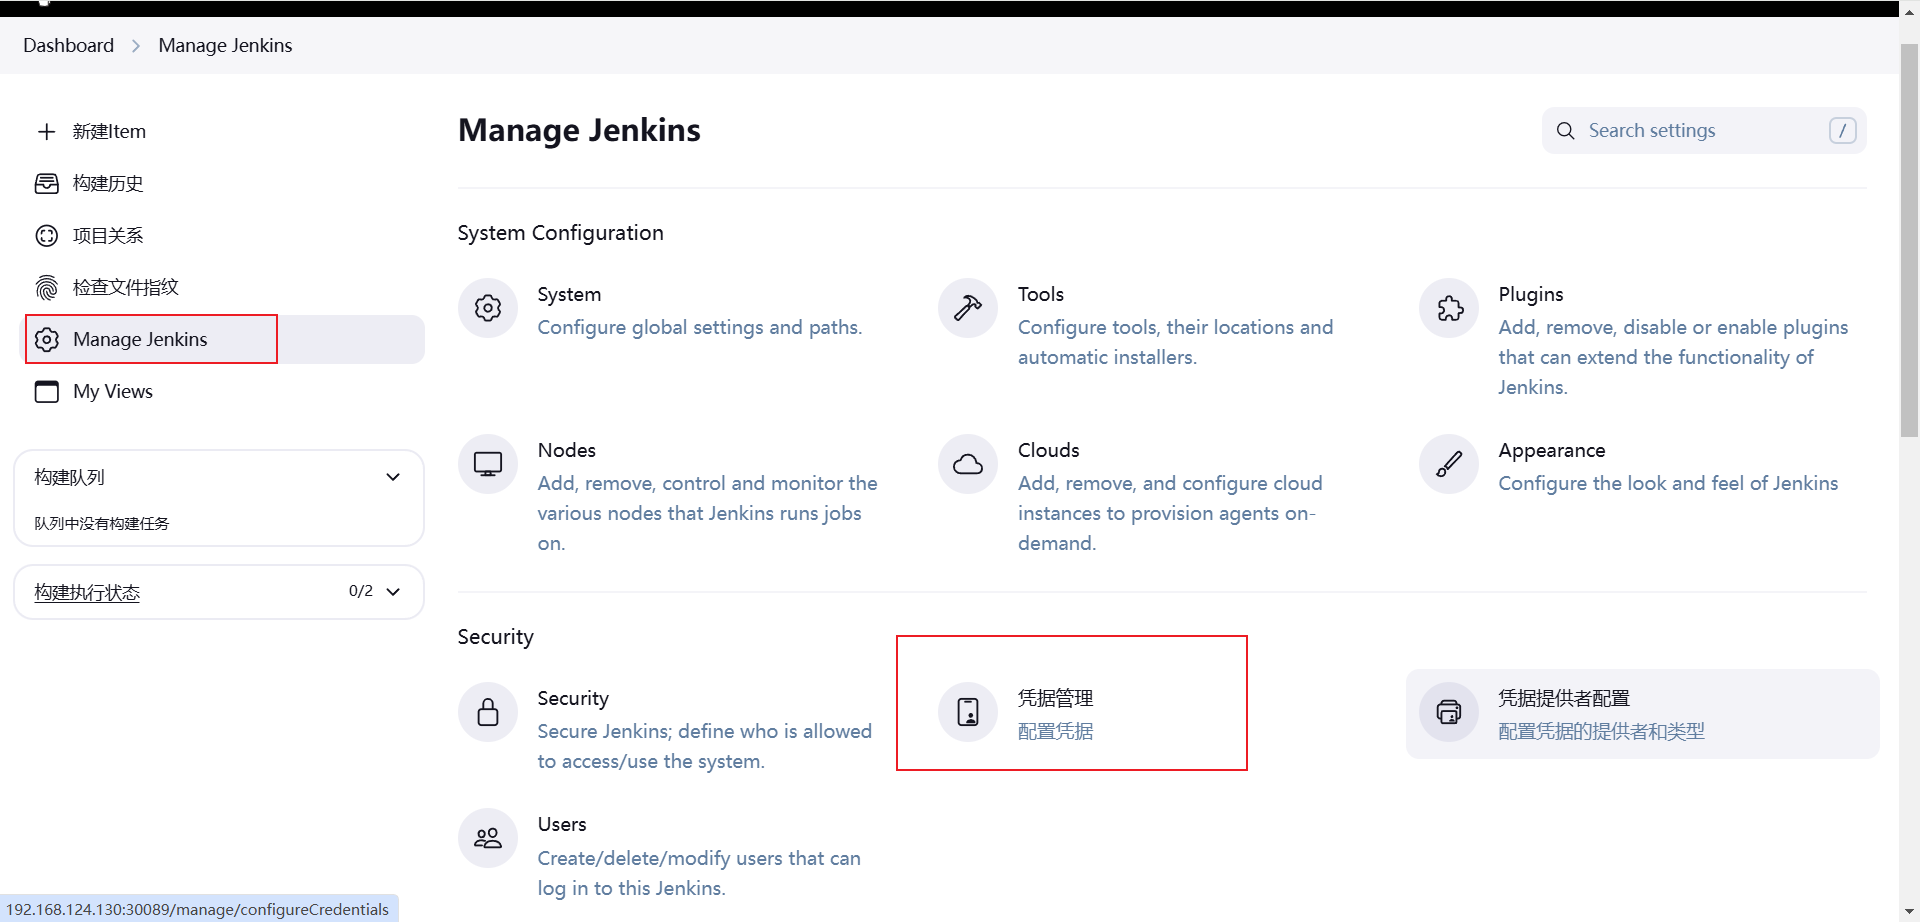Click the 项目关系 circular icon
This screenshot has width=1920, height=922.
[x=47, y=236]
